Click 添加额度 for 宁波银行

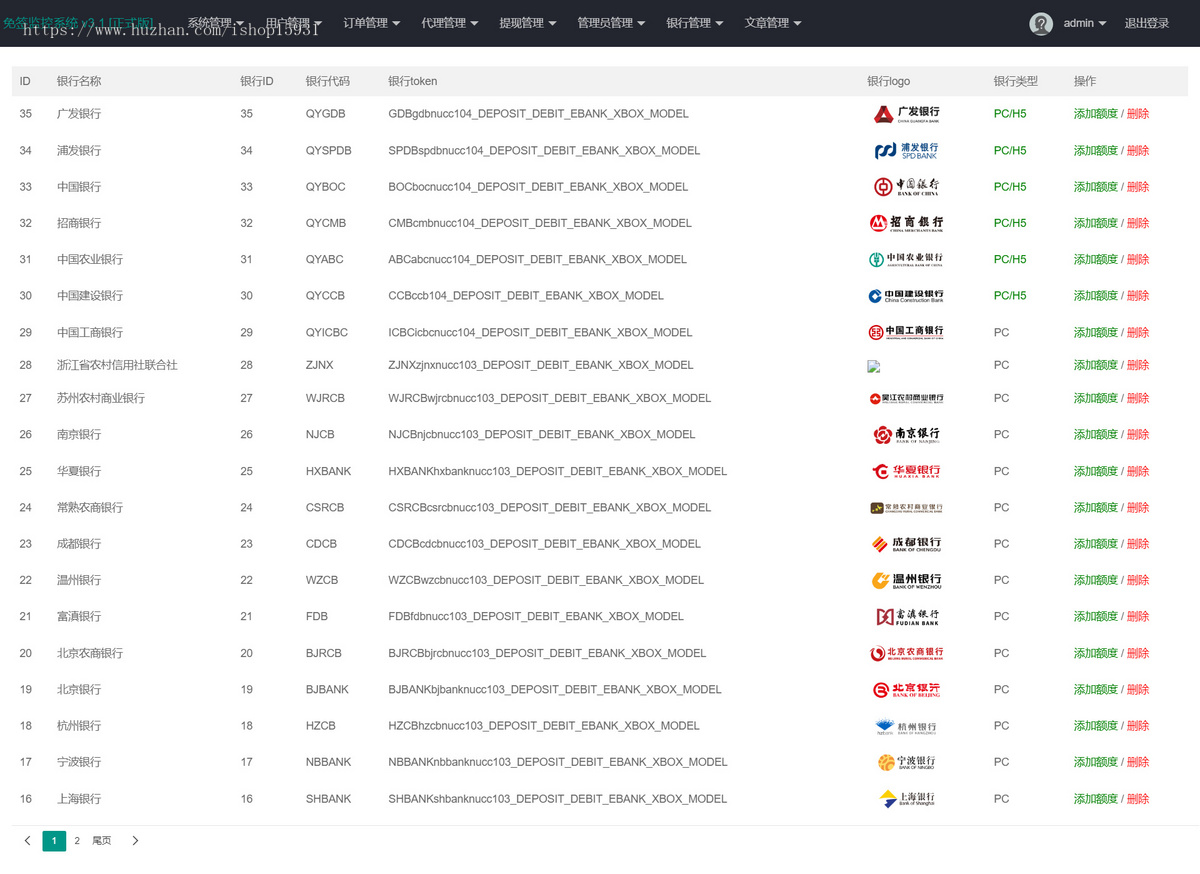pos(1095,762)
